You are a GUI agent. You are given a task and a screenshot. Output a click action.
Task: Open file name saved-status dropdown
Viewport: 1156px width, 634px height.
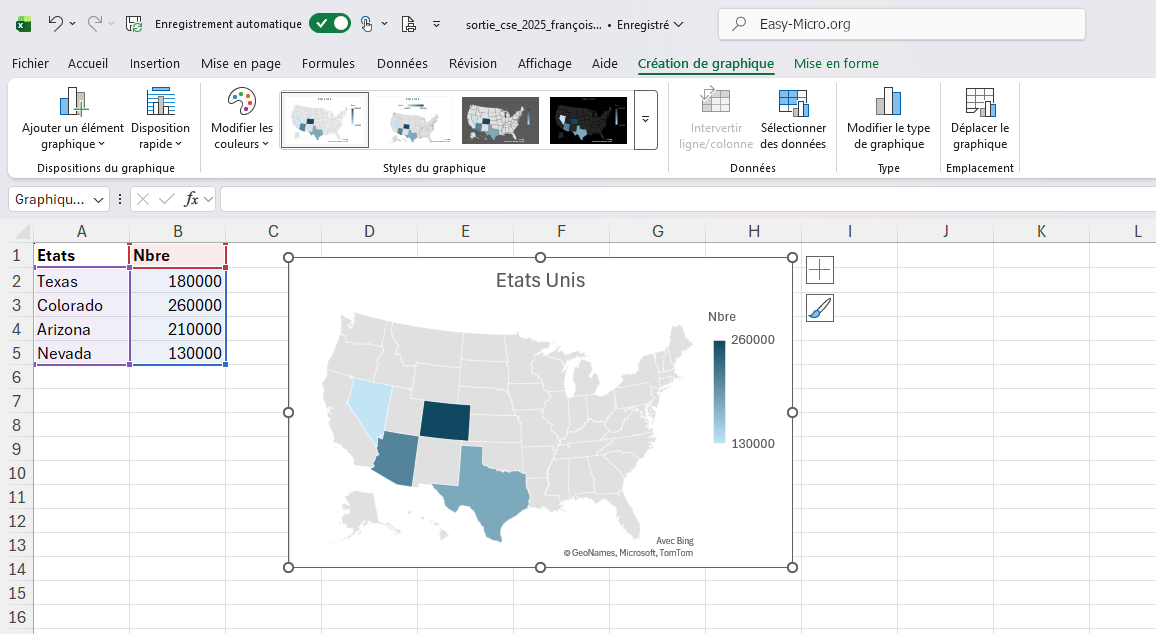point(680,24)
